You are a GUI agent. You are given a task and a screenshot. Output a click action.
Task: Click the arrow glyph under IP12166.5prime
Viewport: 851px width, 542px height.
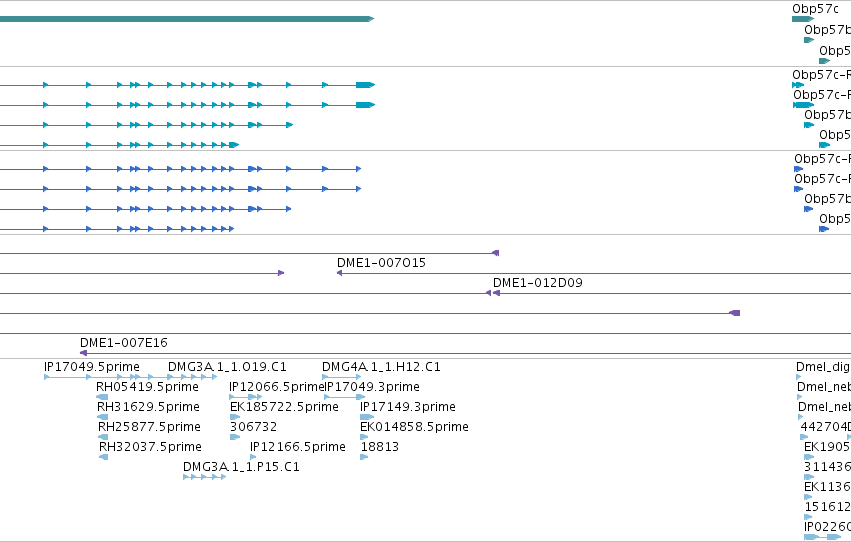(253, 457)
